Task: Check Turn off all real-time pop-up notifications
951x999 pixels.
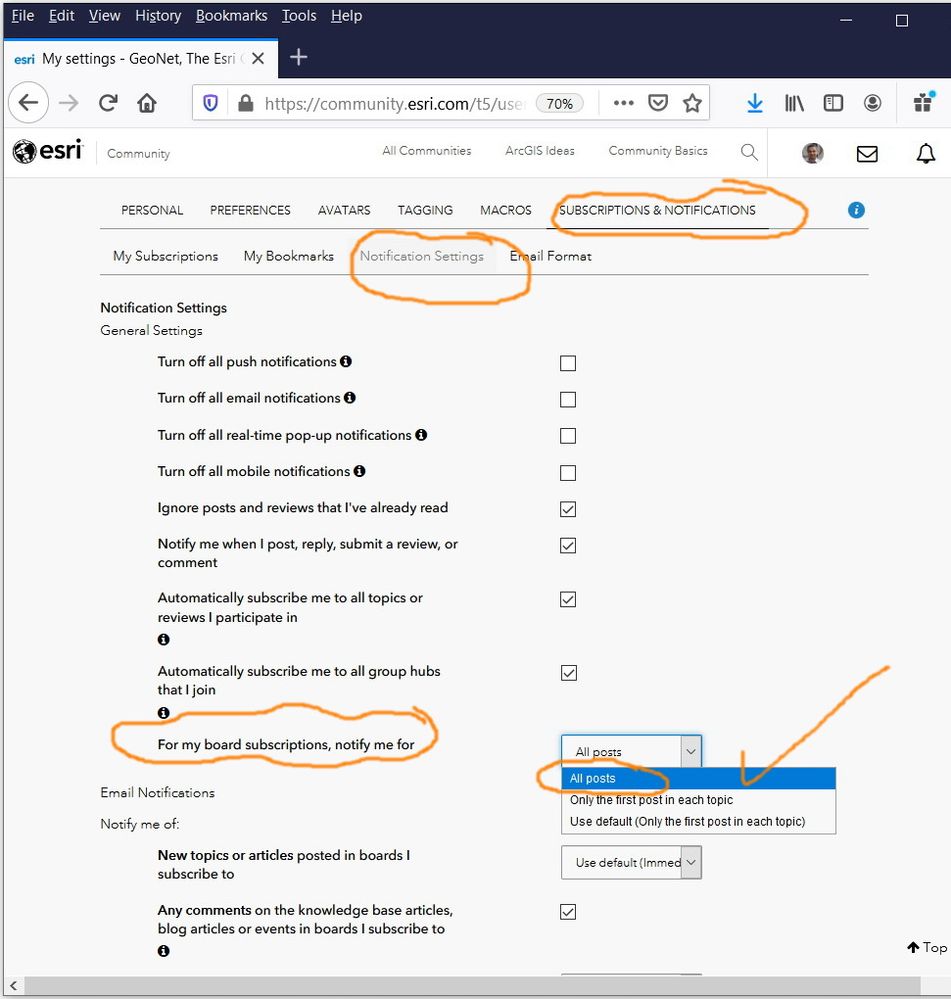Action: (568, 436)
